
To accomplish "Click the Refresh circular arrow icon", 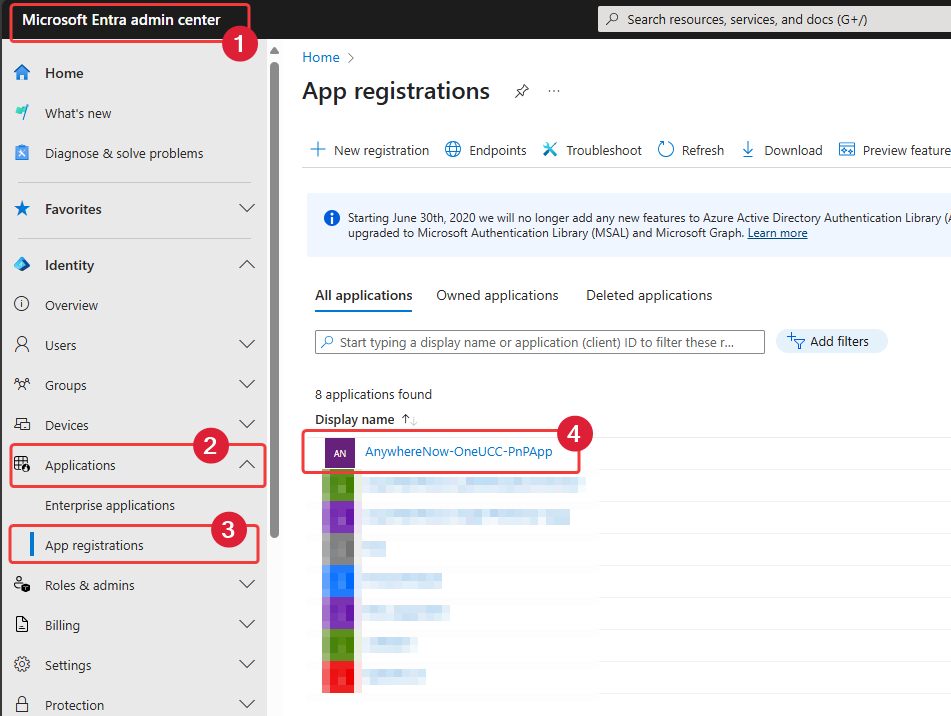I will (665, 149).
